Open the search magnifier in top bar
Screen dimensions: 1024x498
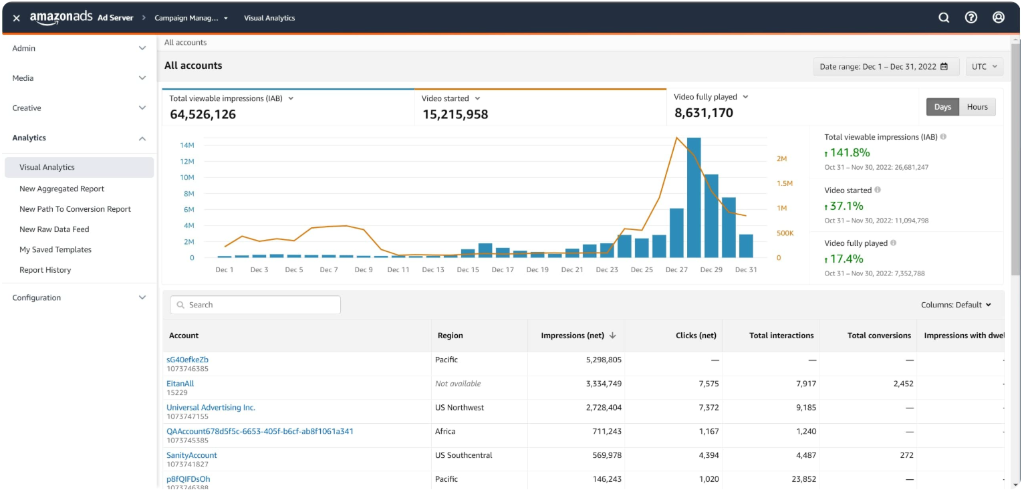[944, 18]
